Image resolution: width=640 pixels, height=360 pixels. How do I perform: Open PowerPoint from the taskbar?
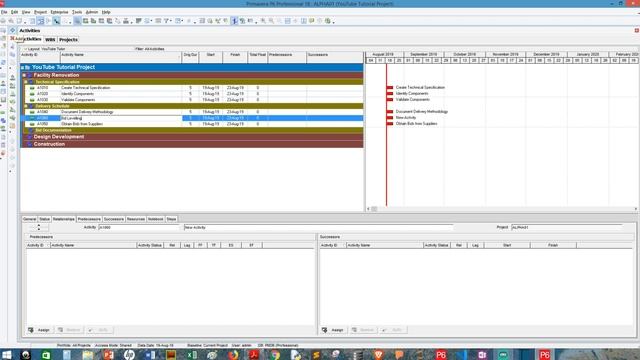tap(109, 355)
